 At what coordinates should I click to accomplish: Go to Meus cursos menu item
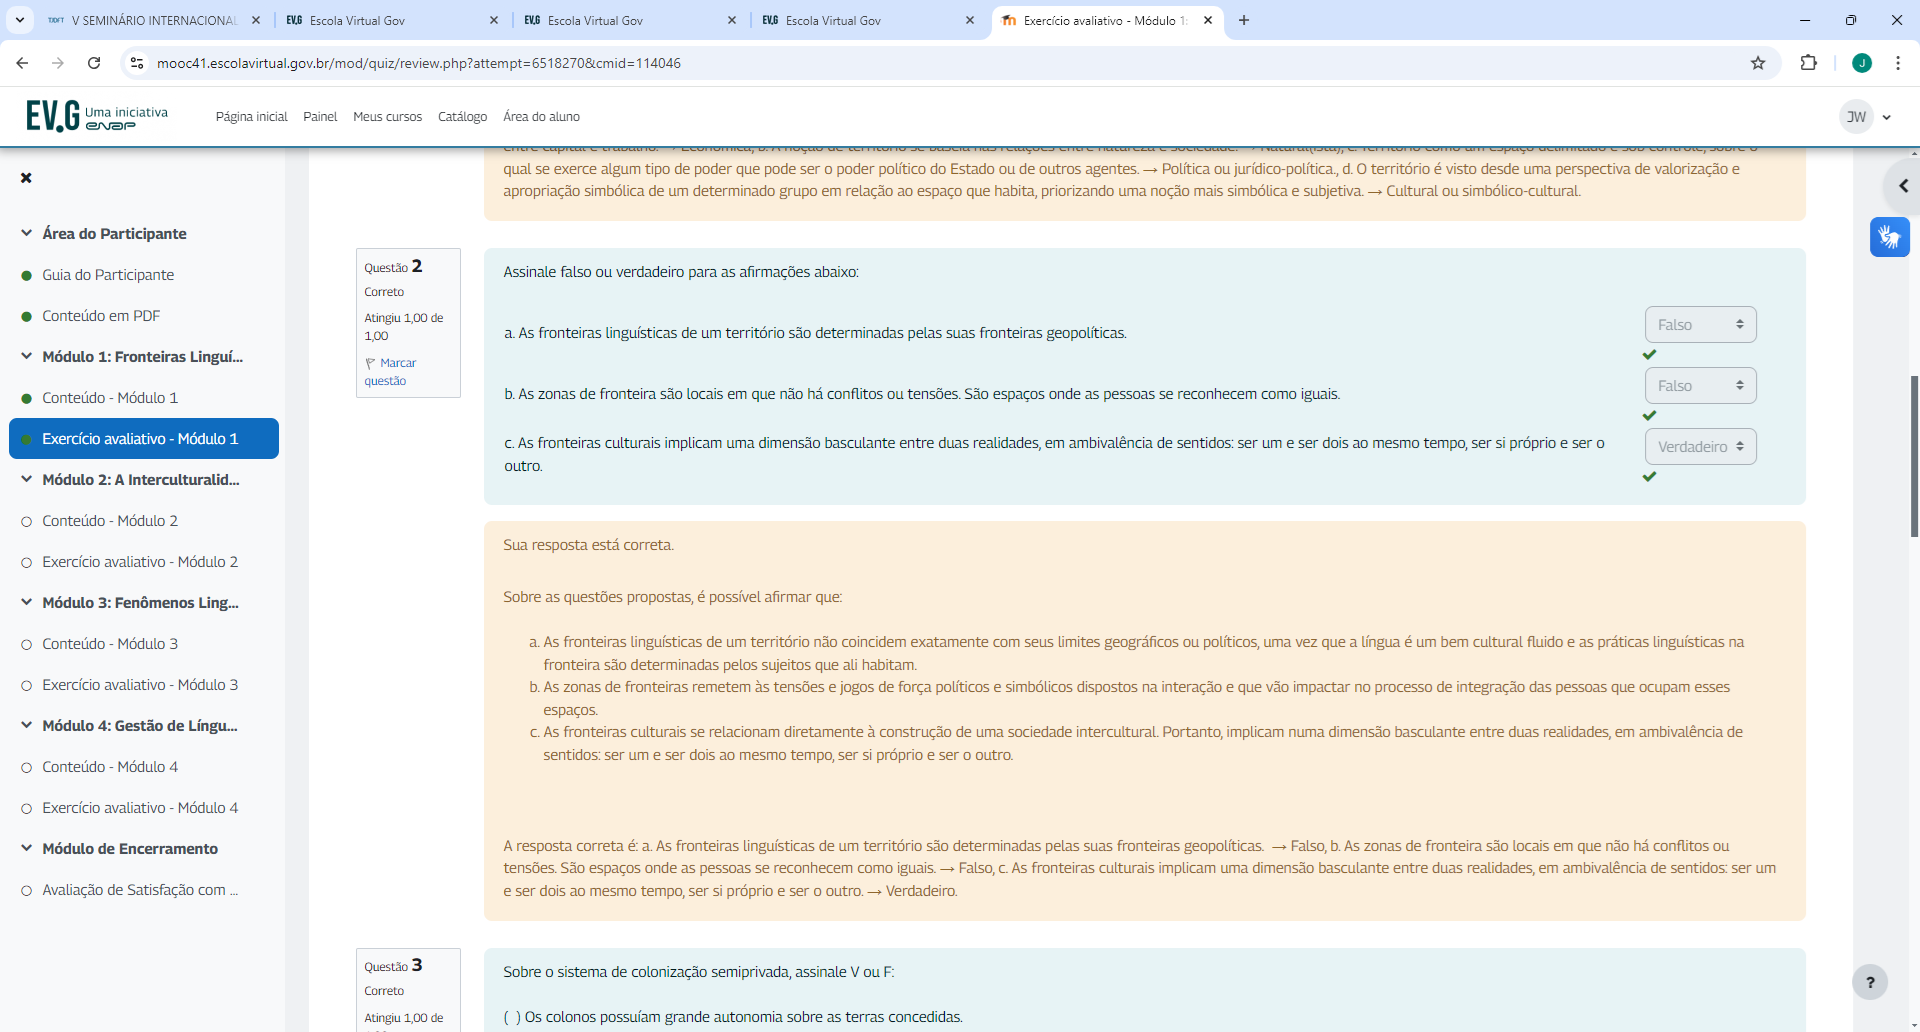click(387, 117)
